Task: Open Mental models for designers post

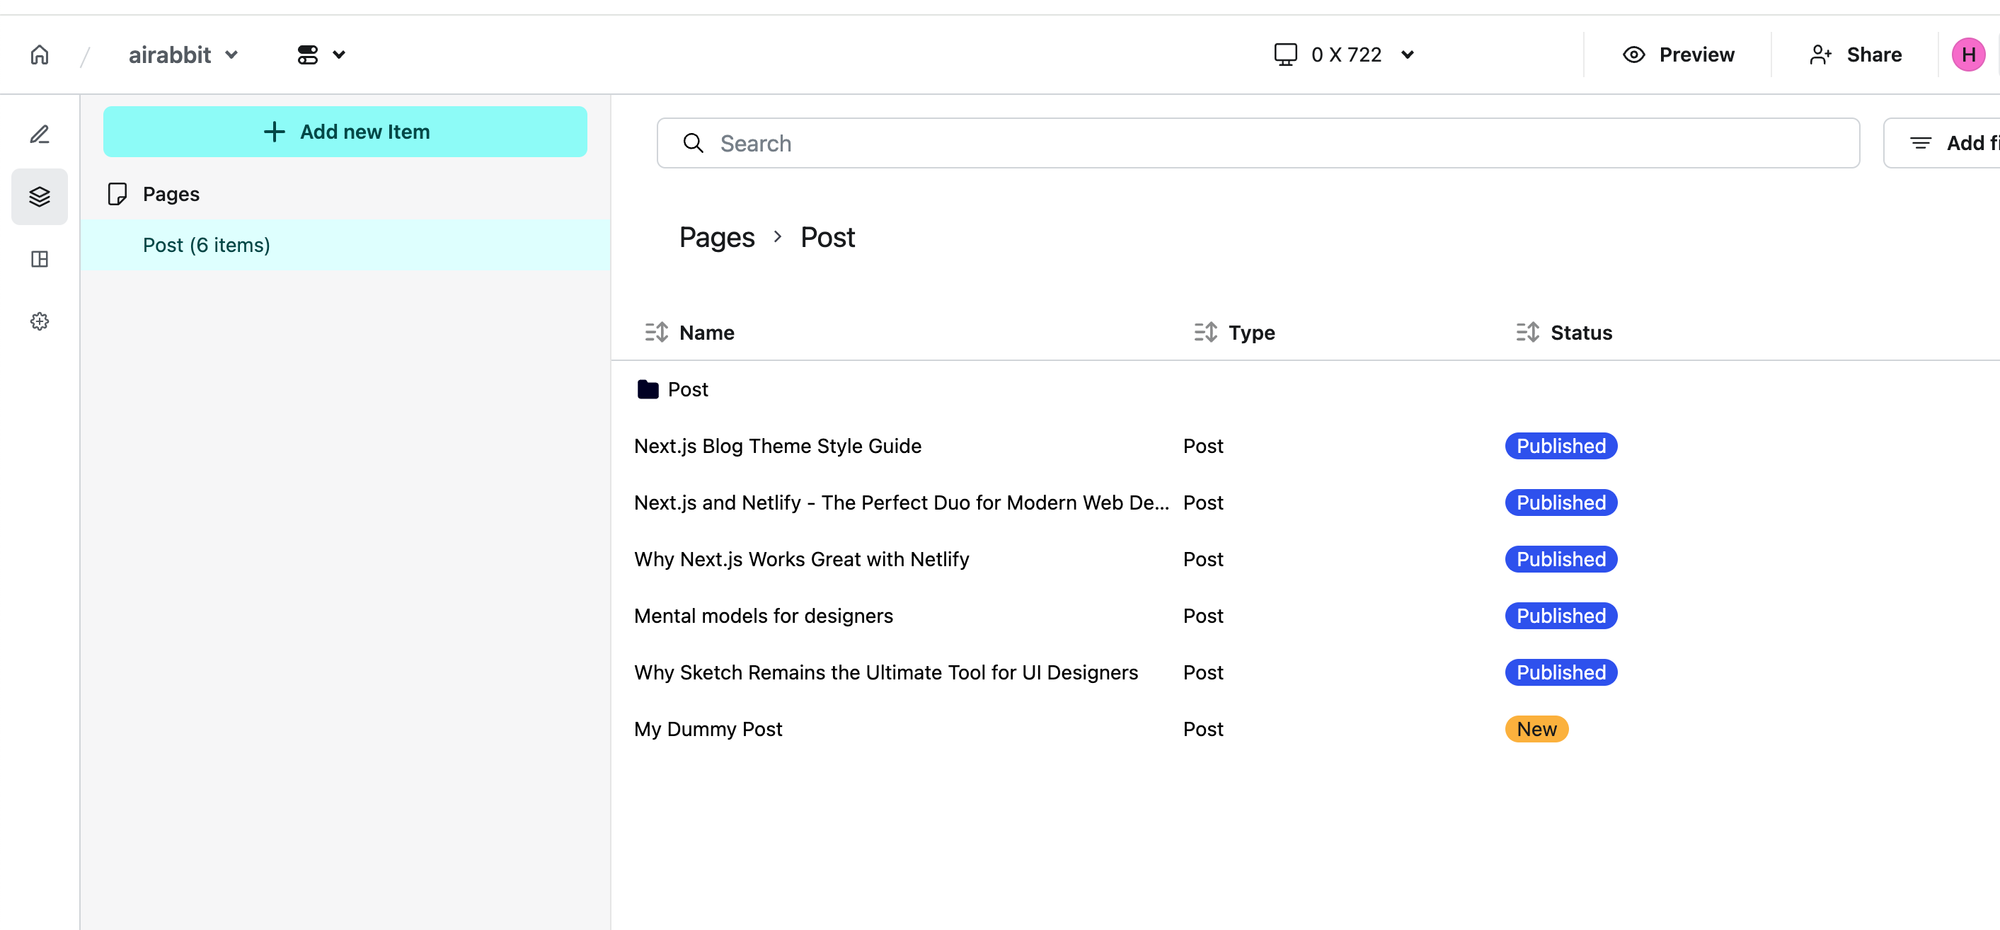Action: (764, 616)
